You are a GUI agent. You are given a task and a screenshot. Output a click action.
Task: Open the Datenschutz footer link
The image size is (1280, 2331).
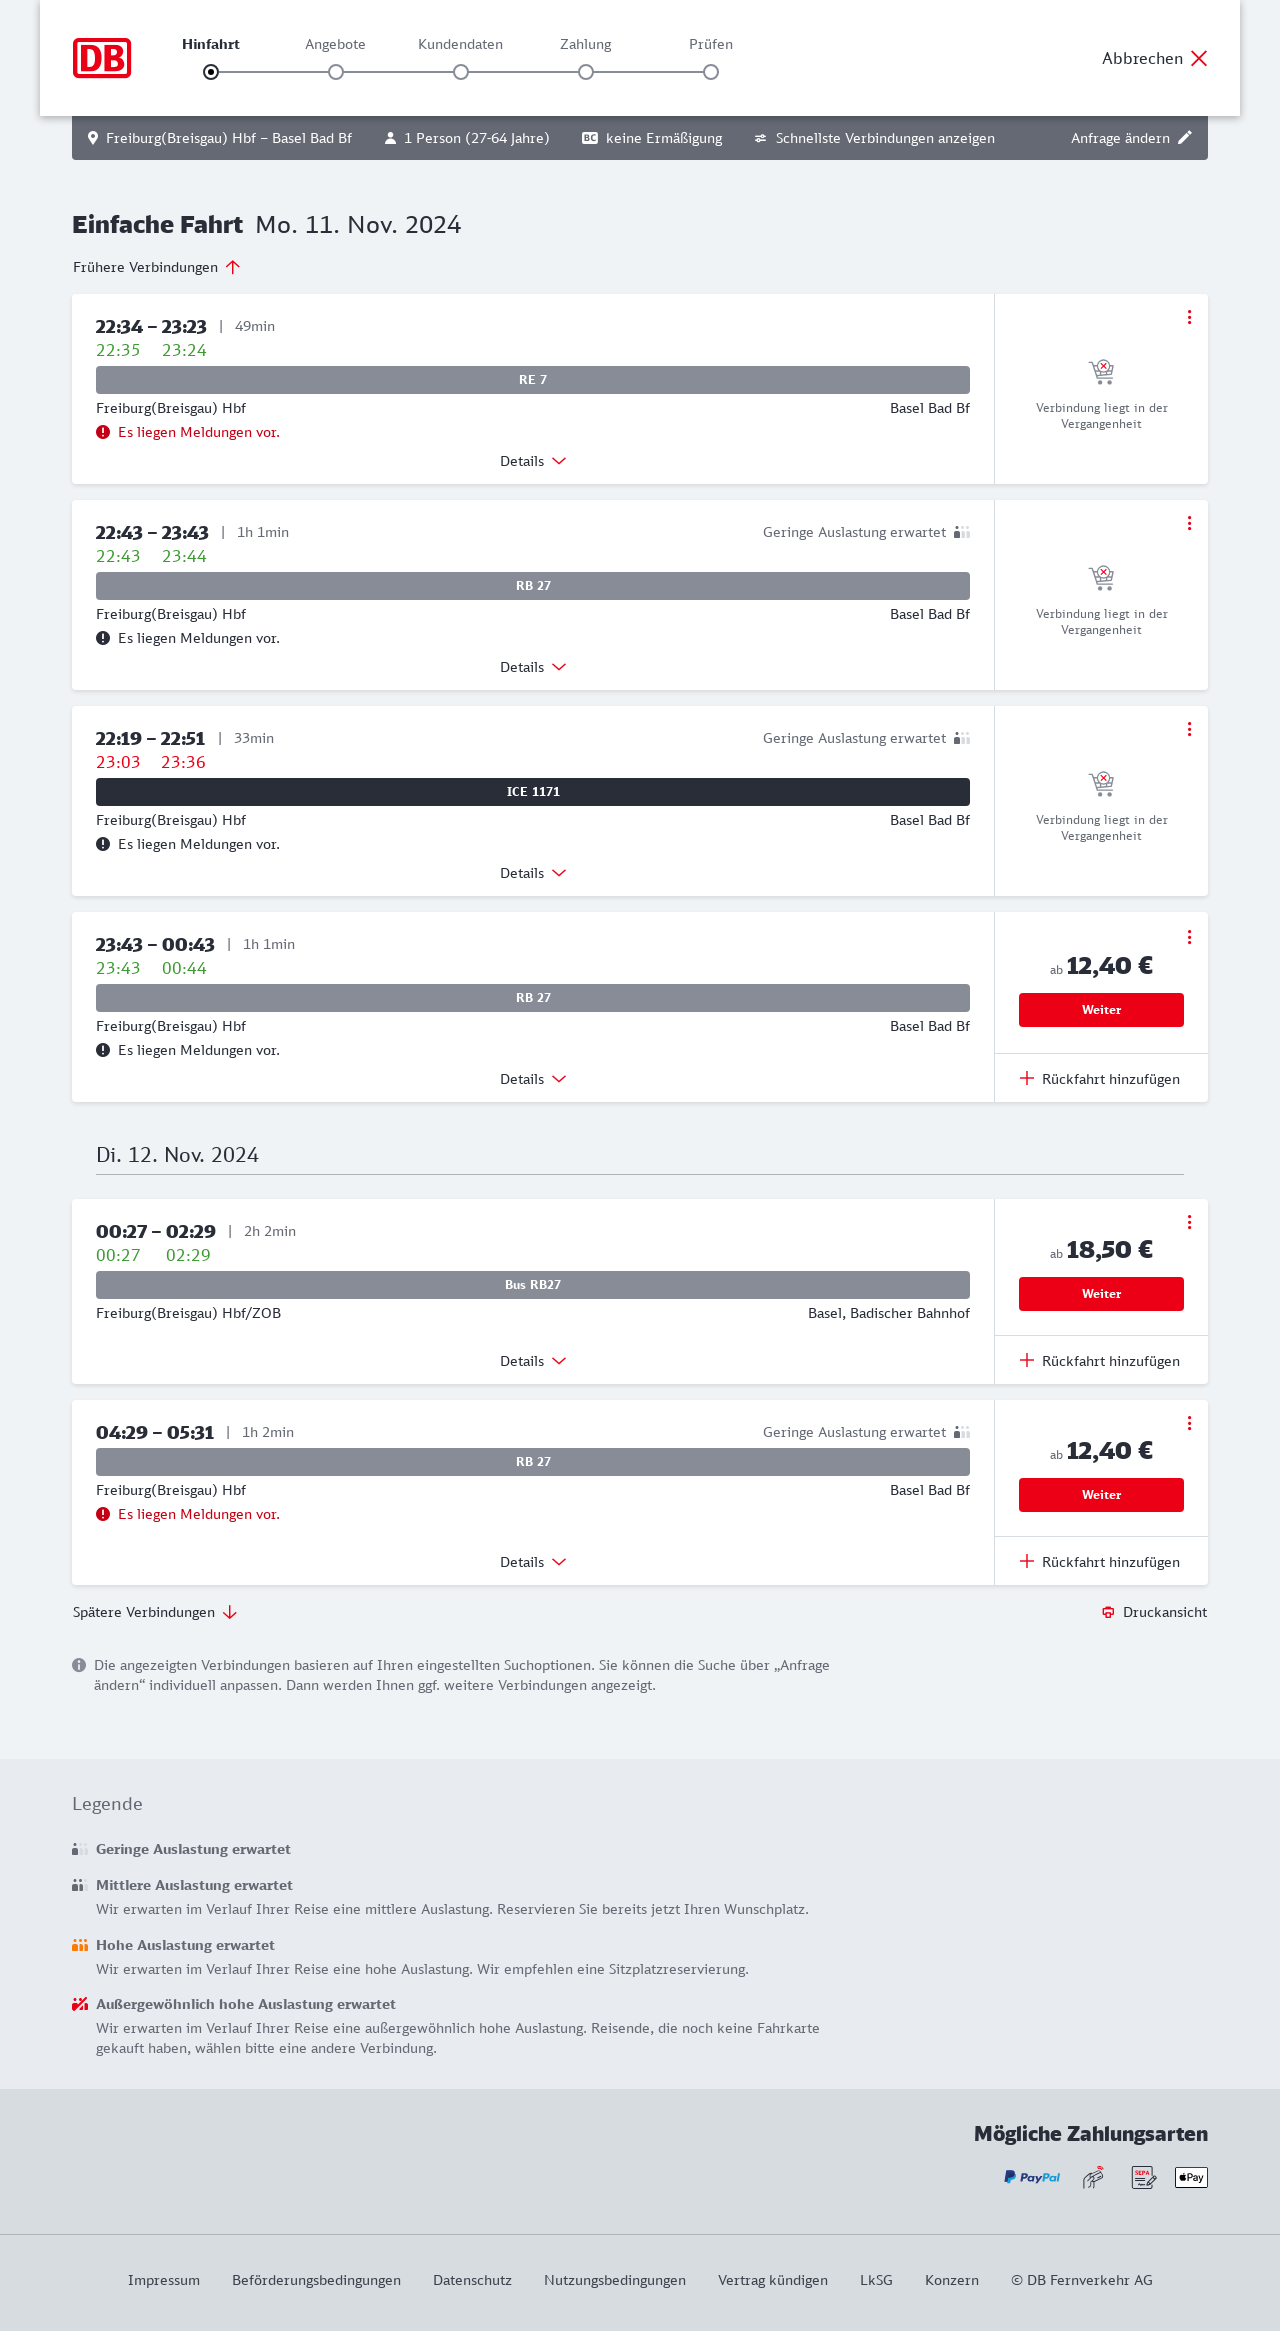[x=472, y=2280]
